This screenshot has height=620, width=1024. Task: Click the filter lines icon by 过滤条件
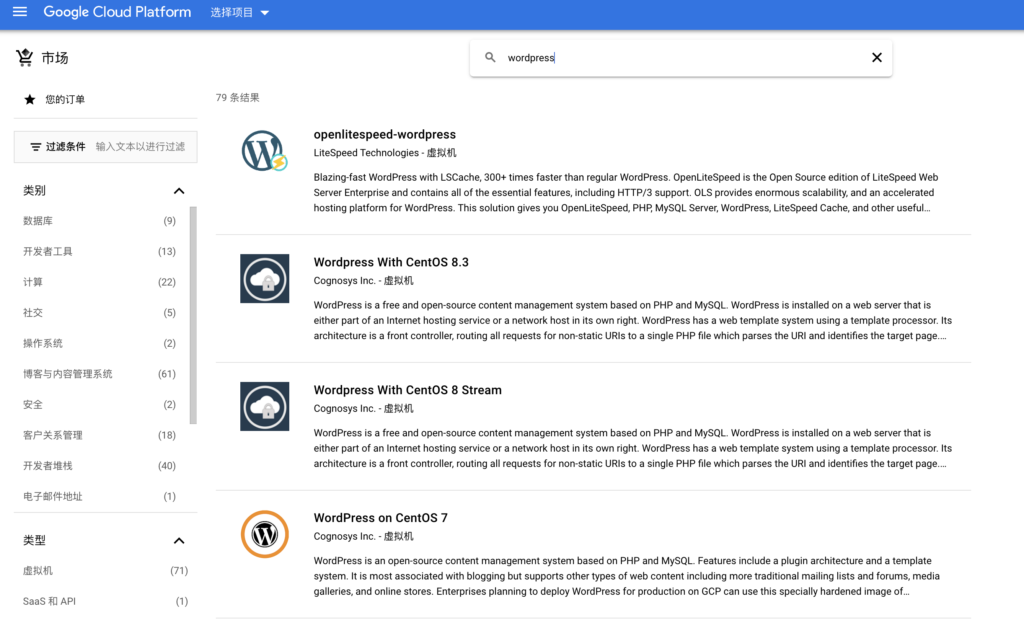point(35,147)
